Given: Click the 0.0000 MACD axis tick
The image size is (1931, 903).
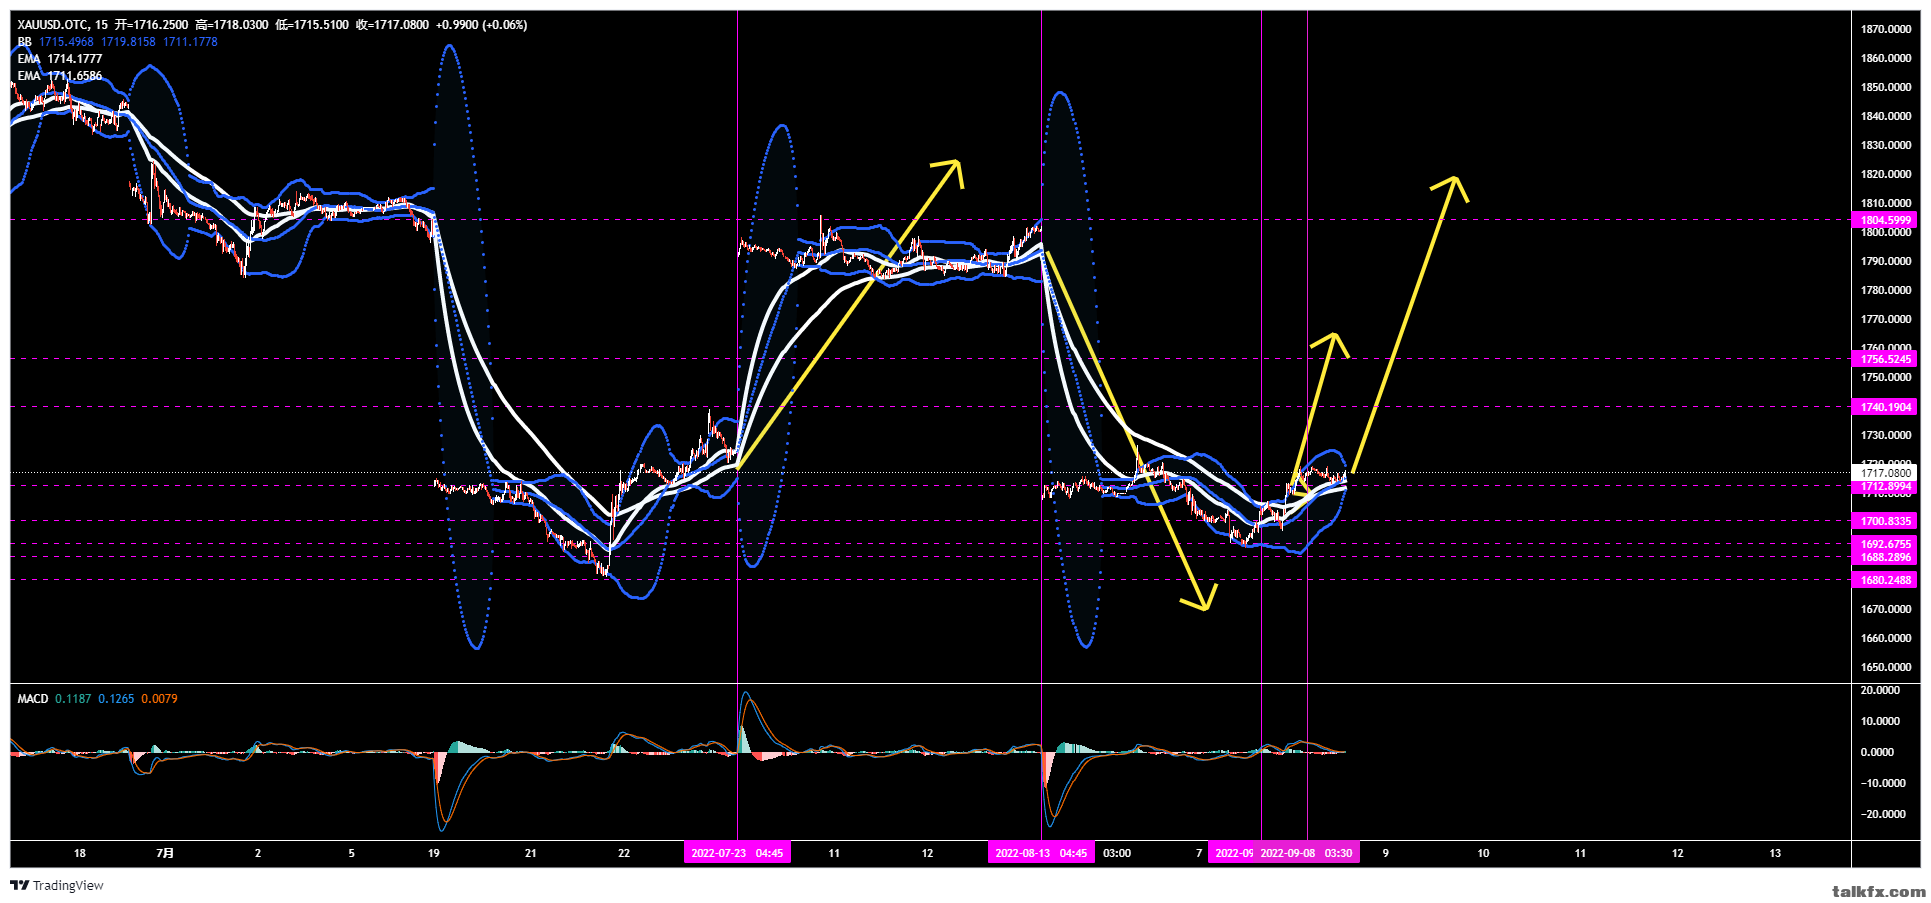Looking at the screenshot, I should (x=1877, y=752).
